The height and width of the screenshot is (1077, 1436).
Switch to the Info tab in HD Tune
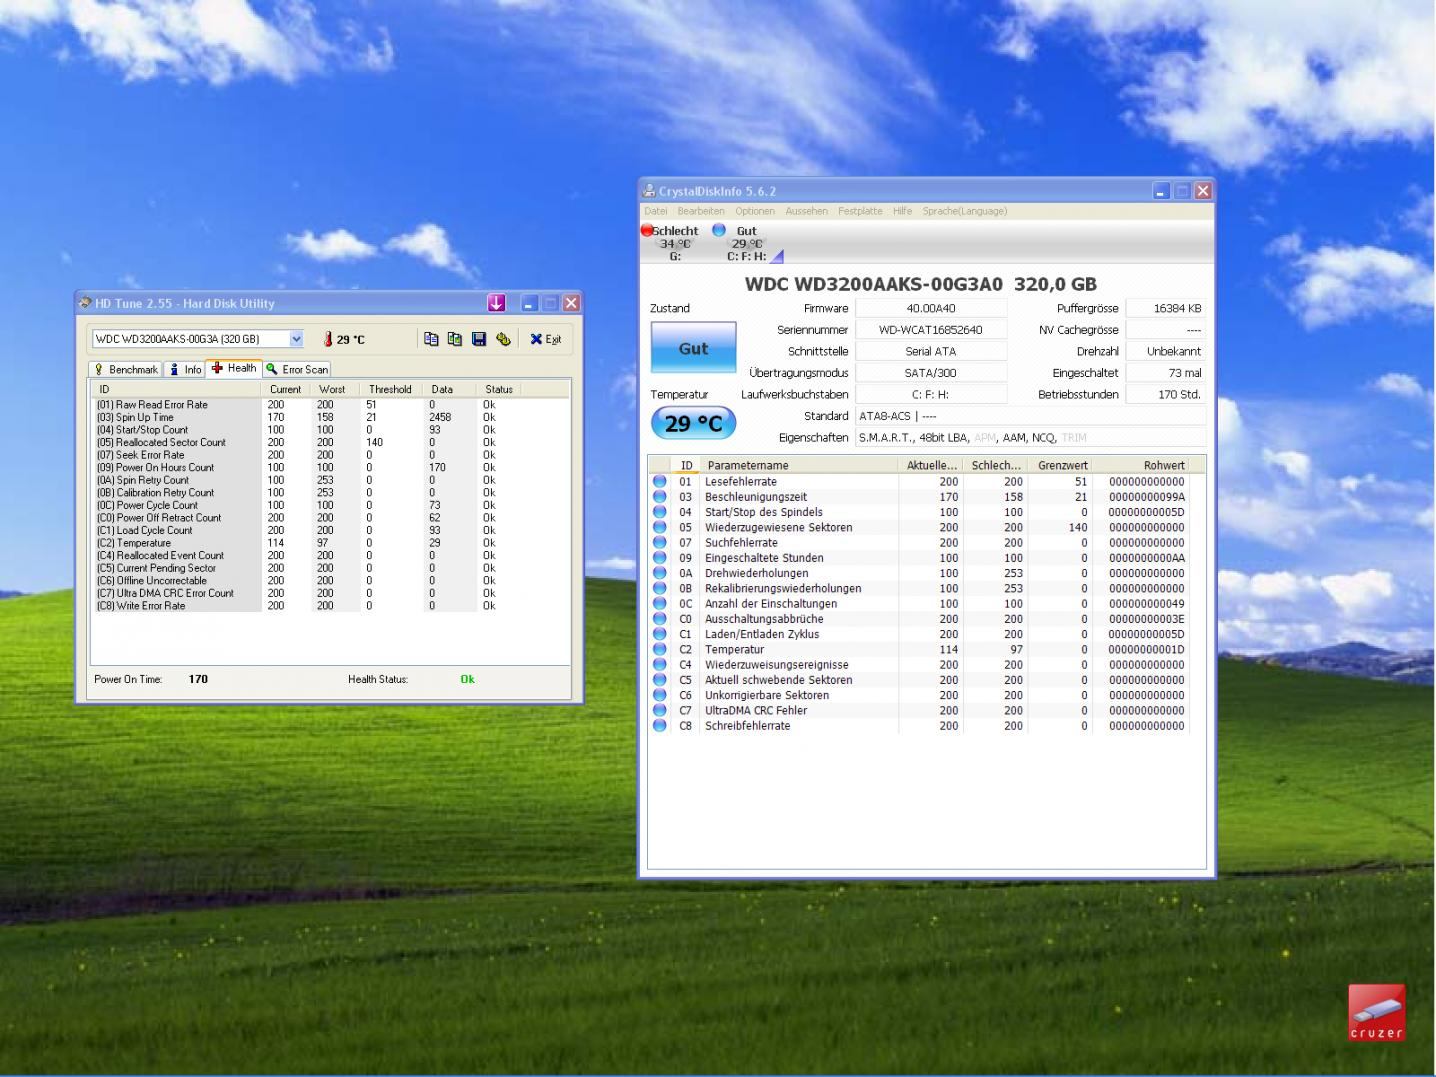185,369
